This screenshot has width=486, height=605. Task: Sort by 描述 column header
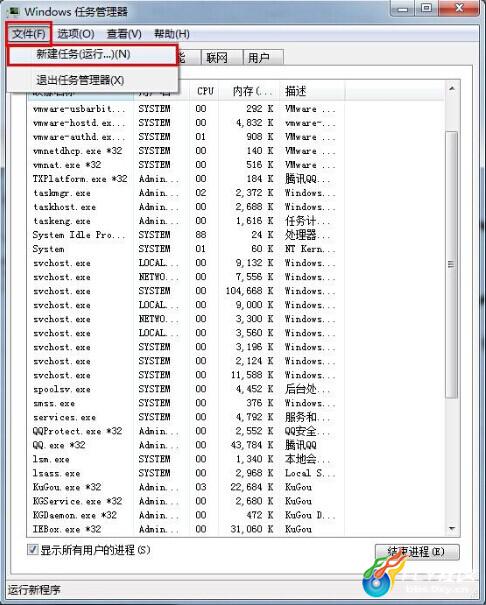pos(312,91)
